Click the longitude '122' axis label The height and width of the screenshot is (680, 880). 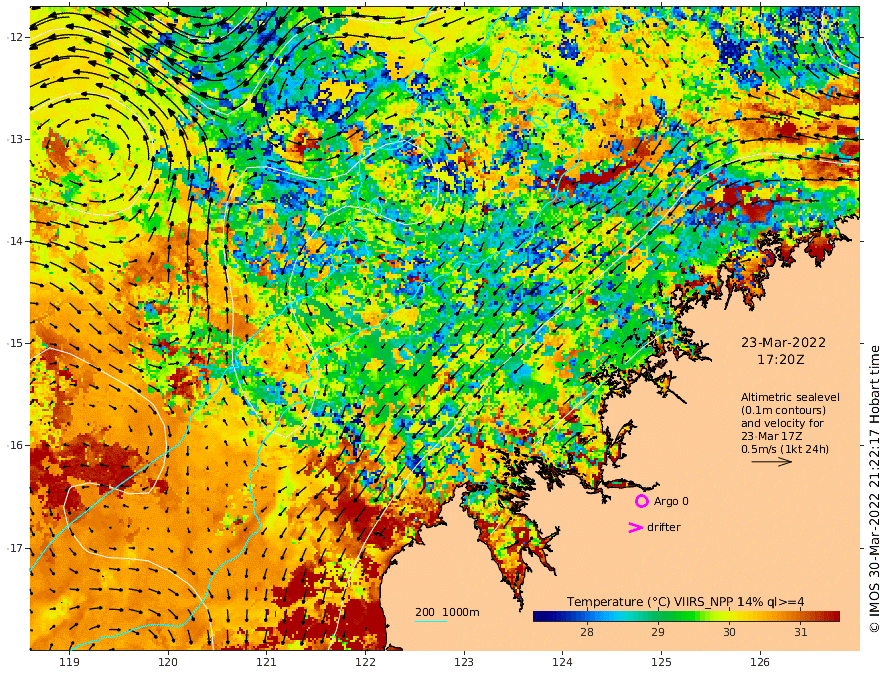[365, 663]
